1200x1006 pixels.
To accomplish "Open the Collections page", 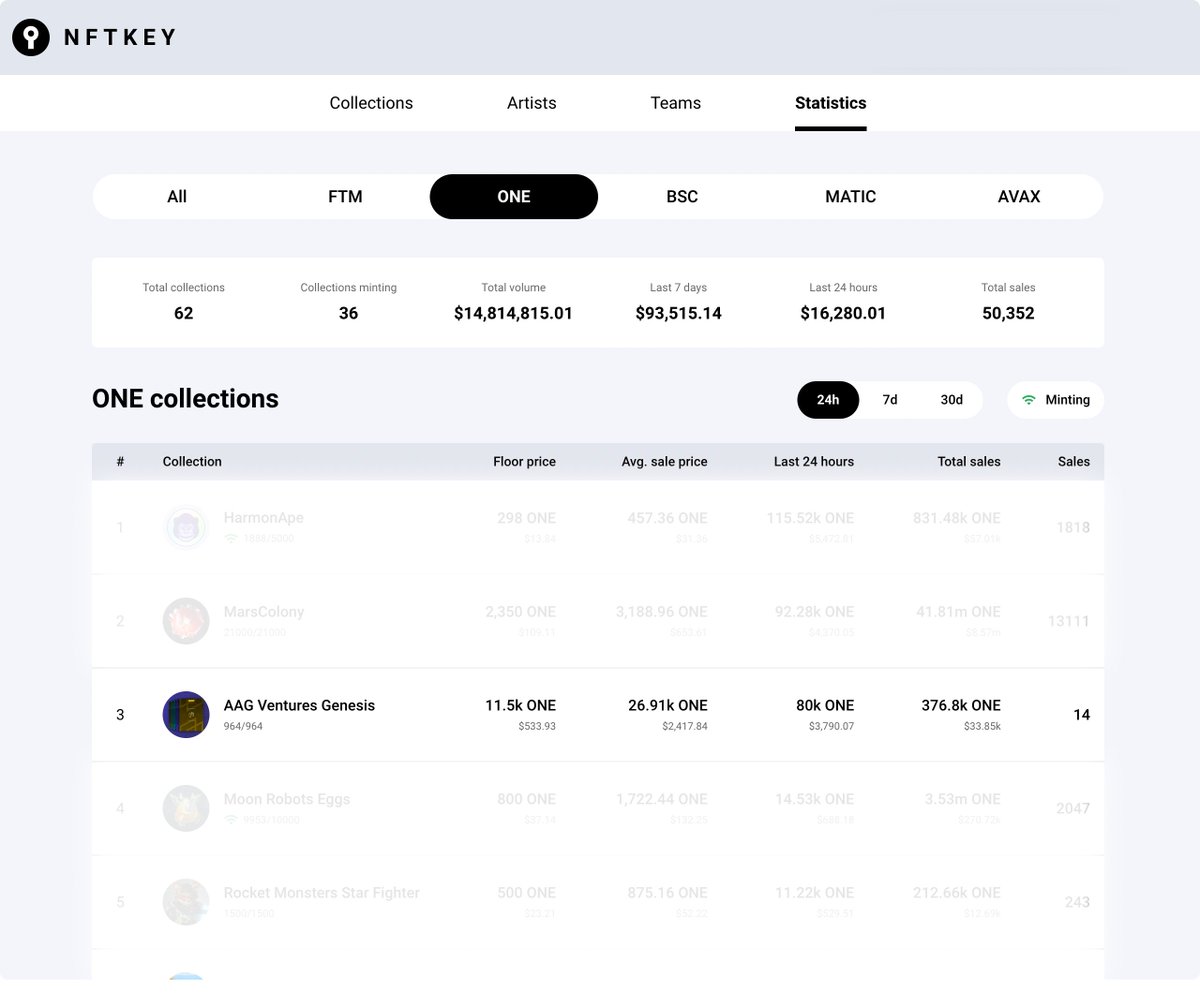I will pyautogui.click(x=371, y=103).
